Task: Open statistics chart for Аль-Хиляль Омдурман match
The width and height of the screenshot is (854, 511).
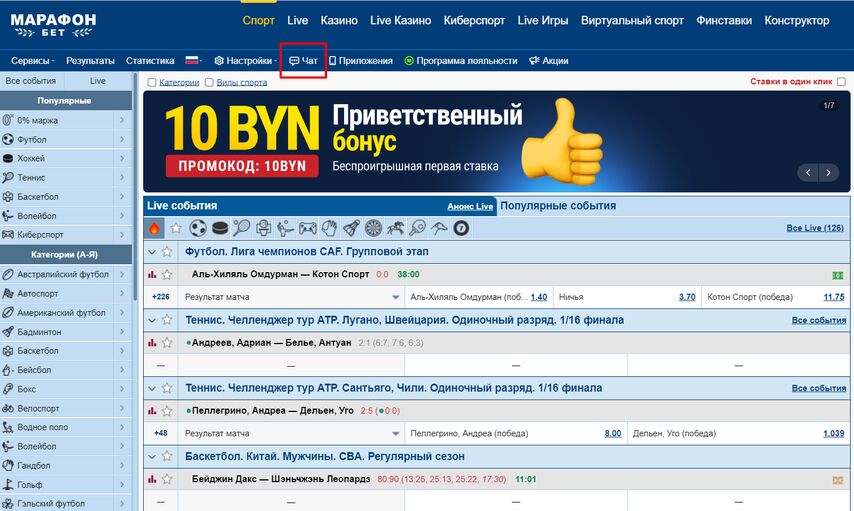Action: [152, 275]
